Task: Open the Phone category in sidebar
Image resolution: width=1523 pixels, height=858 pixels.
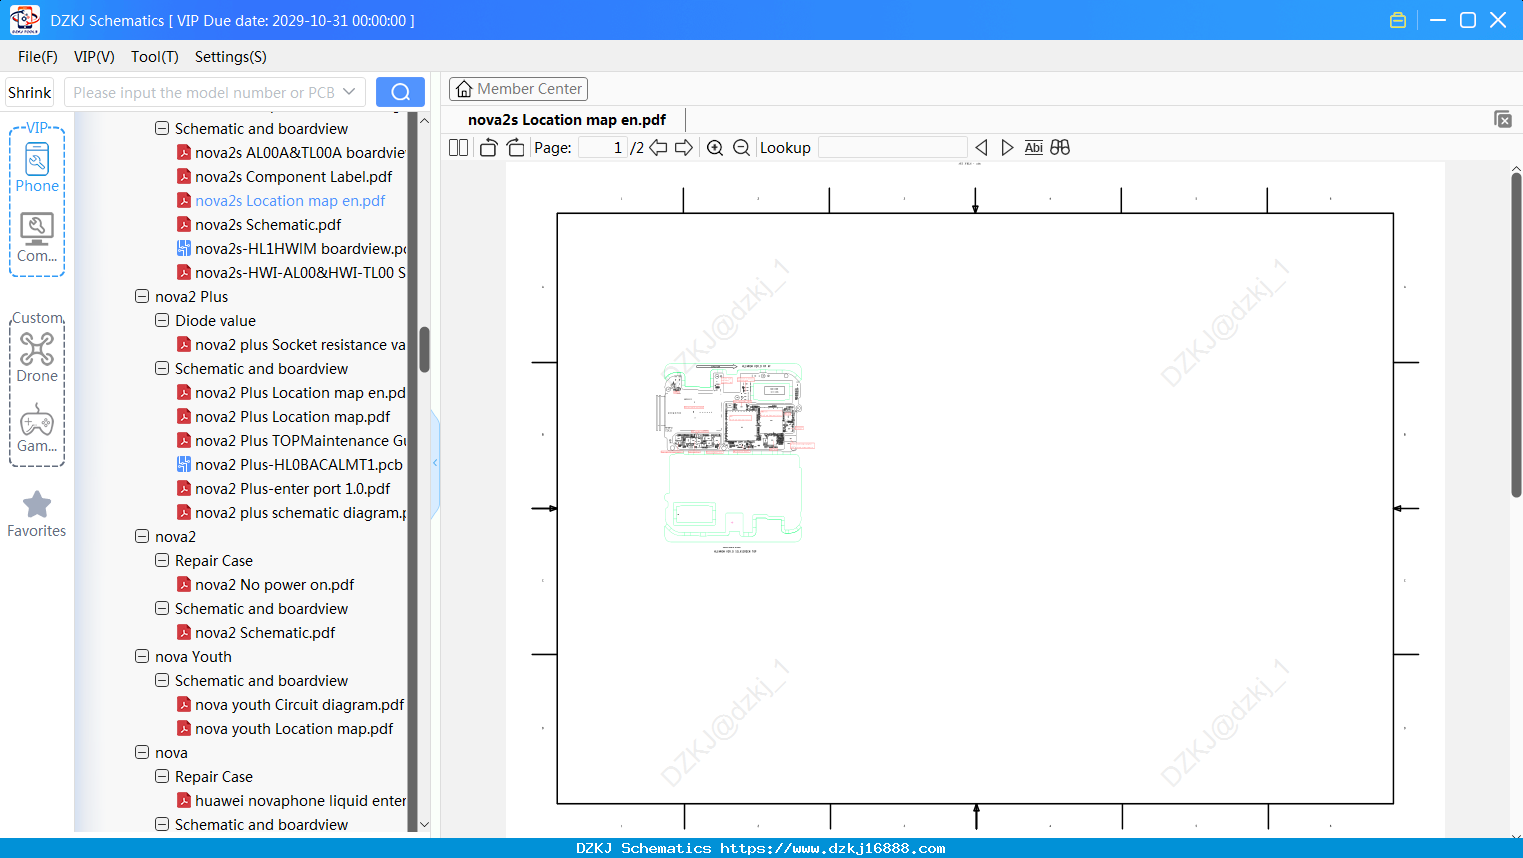Action: click(37, 167)
